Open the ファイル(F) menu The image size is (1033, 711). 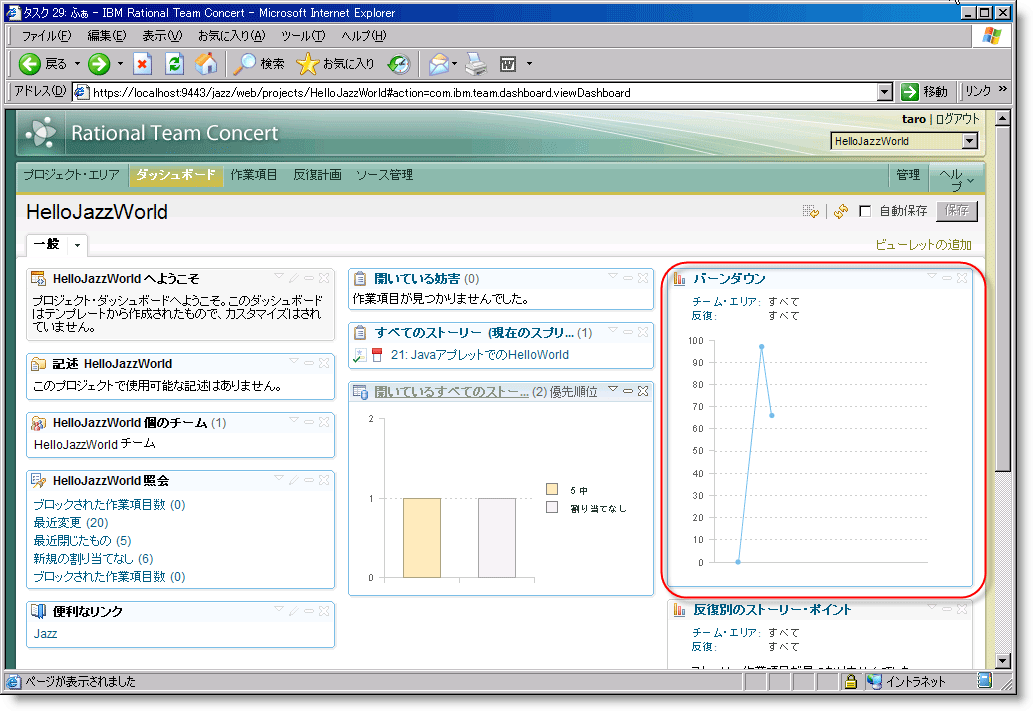[x=46, y=36]
